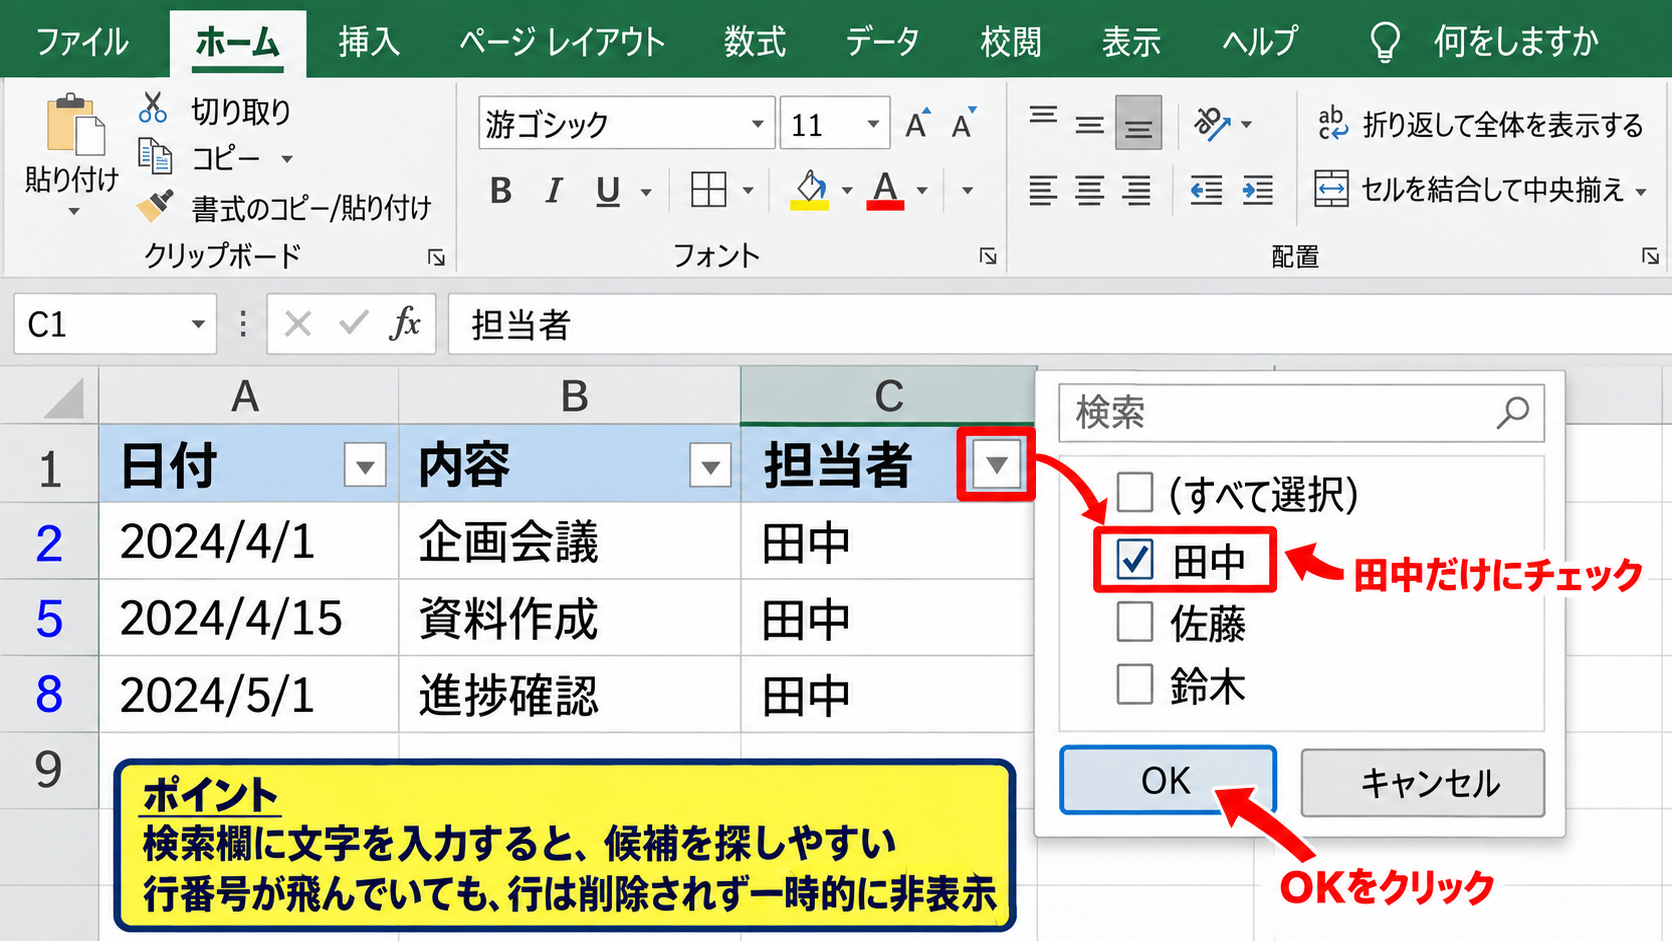Toggle Underline formatting
The width and height of the screenshot is (1672, 941).
607,190
